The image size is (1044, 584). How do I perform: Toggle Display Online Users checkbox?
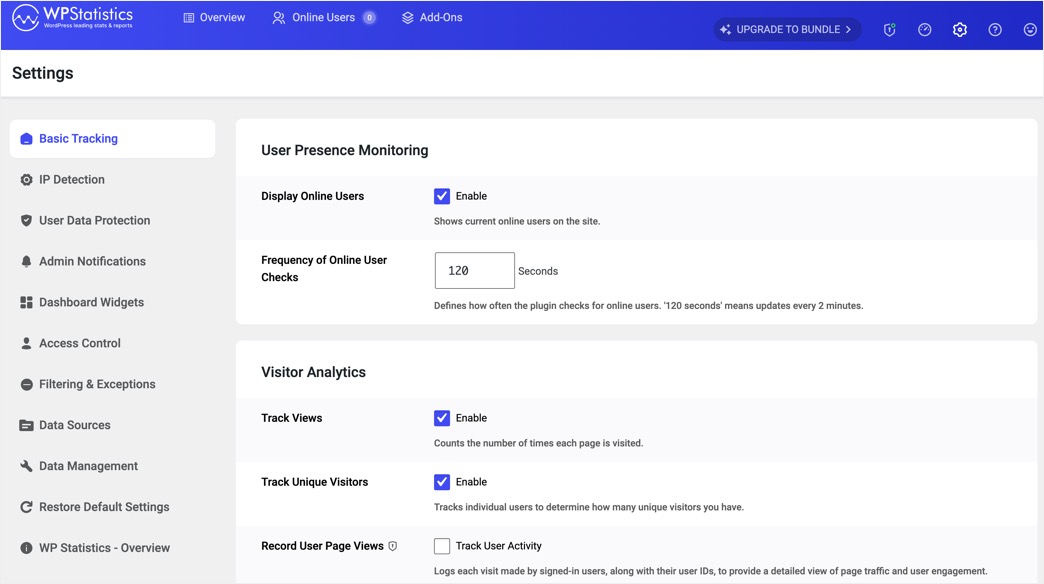pyautogui.click(x=441, y=196)
